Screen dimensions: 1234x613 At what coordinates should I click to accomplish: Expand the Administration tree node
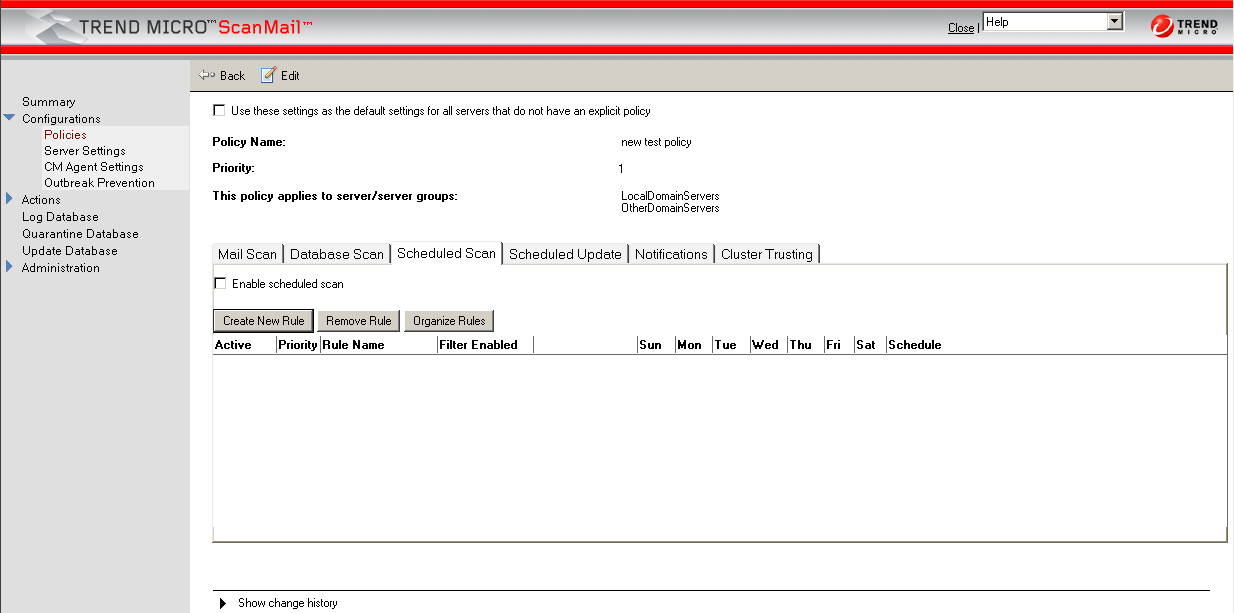pyautogui.click(x=10, y=268)
